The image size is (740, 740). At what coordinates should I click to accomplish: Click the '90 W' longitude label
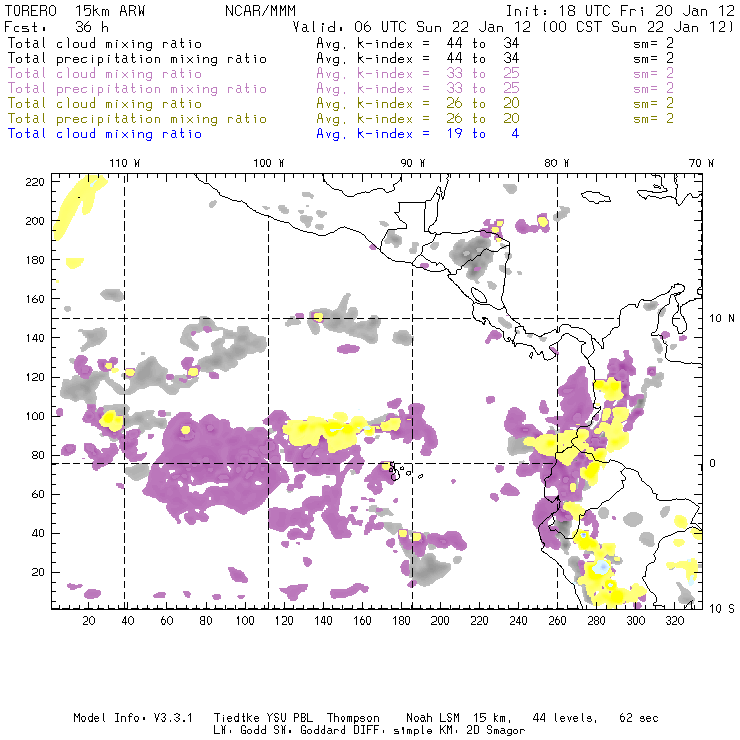click(412, 163)
